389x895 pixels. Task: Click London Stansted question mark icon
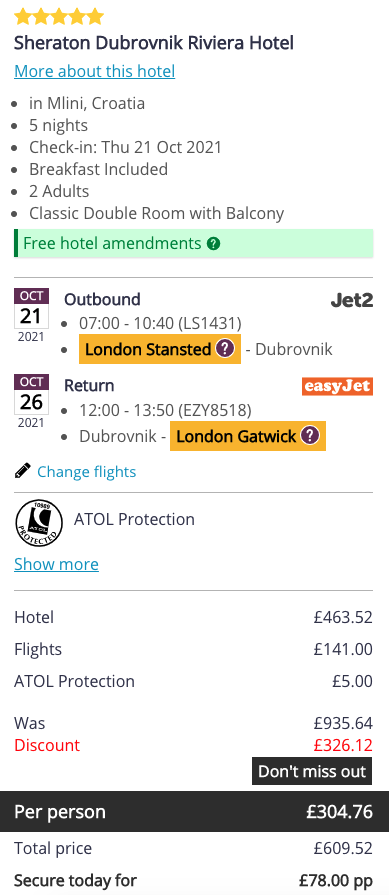tap(225, 349)
